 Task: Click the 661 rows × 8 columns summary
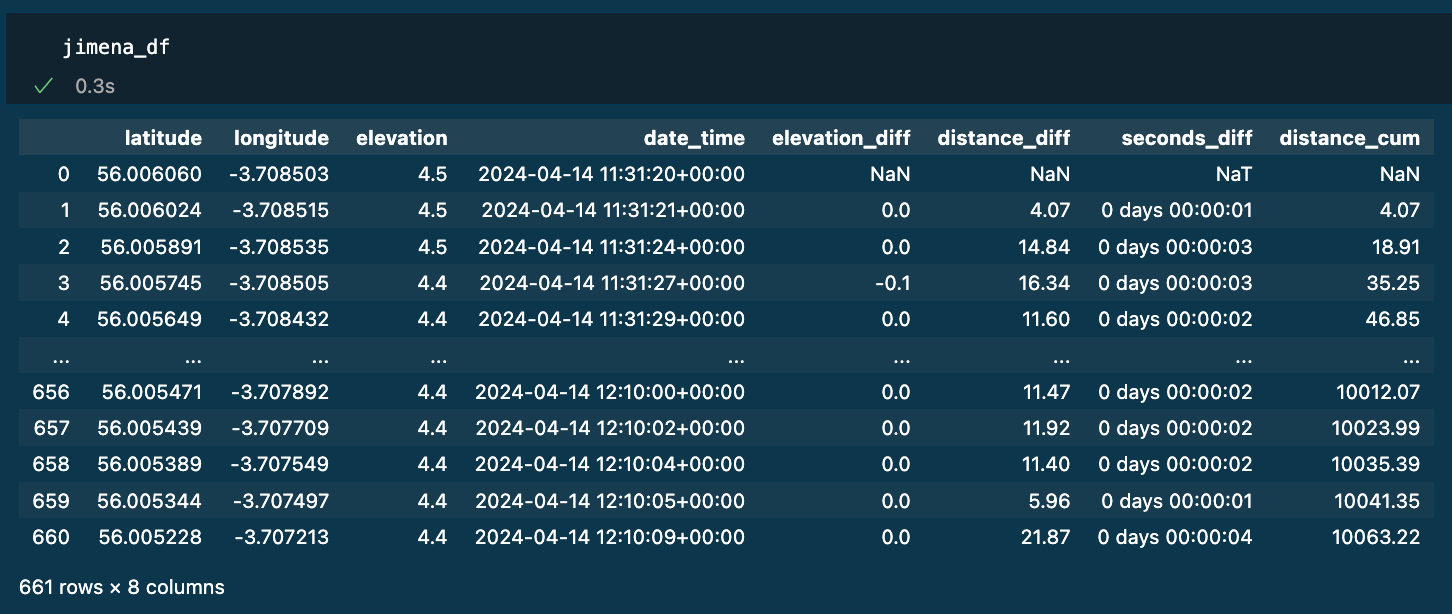tap(122, 587)
